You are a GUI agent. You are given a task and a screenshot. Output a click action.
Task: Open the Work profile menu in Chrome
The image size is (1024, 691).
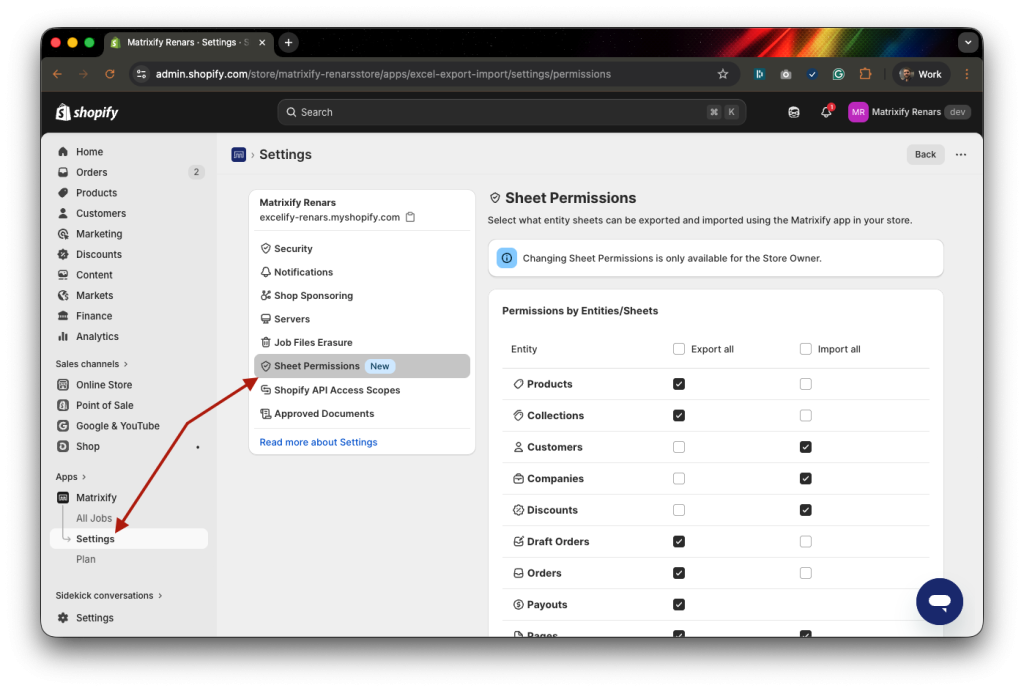point(919,73)
